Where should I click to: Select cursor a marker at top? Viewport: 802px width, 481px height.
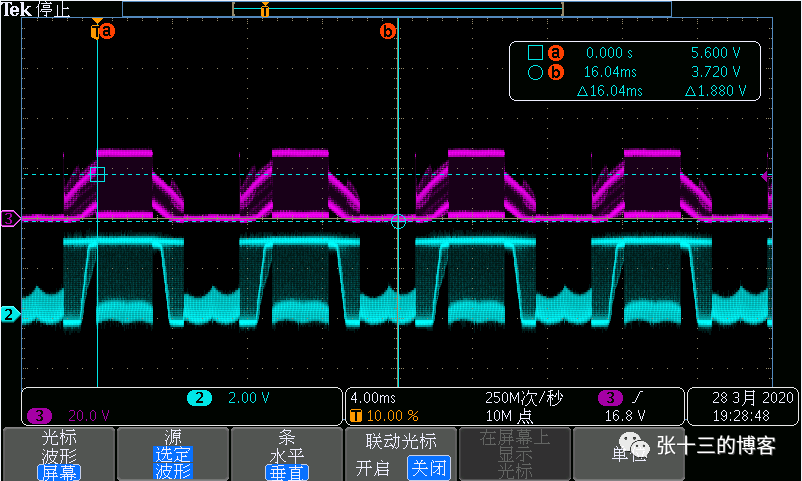106,31
